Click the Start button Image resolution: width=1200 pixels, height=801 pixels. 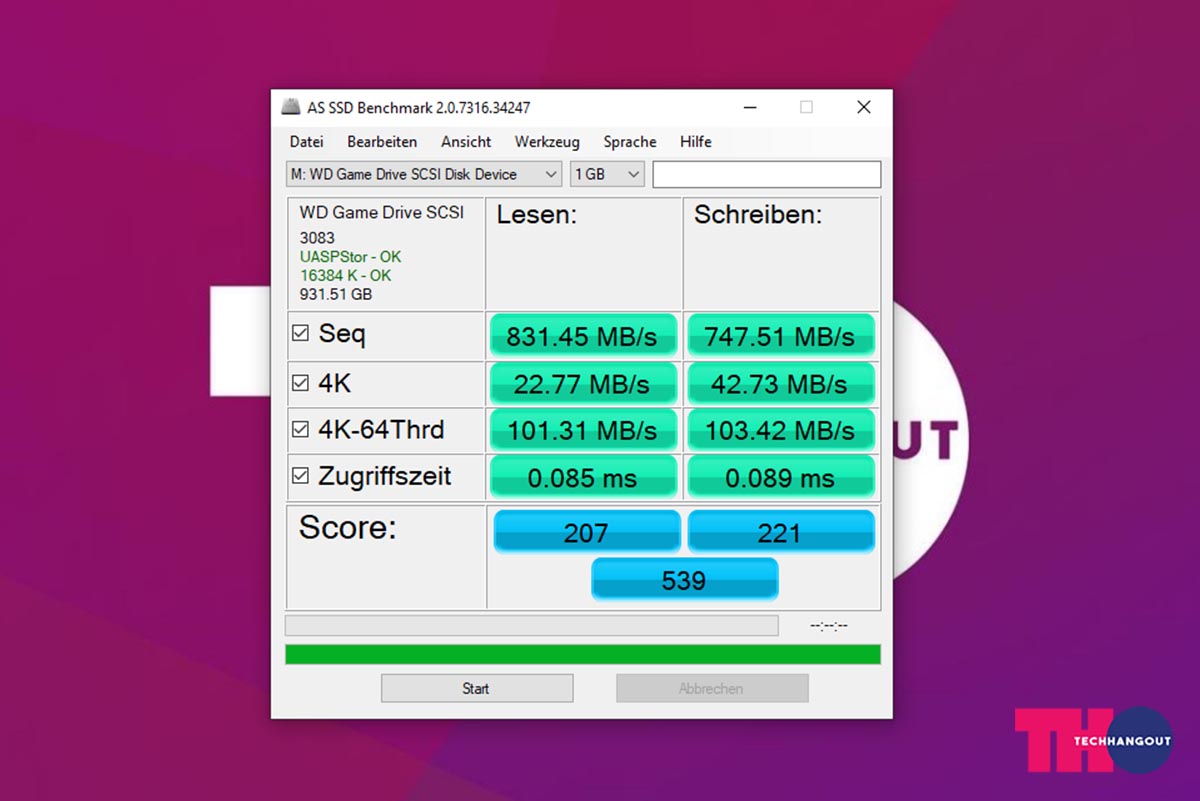(x=477, y=688)
